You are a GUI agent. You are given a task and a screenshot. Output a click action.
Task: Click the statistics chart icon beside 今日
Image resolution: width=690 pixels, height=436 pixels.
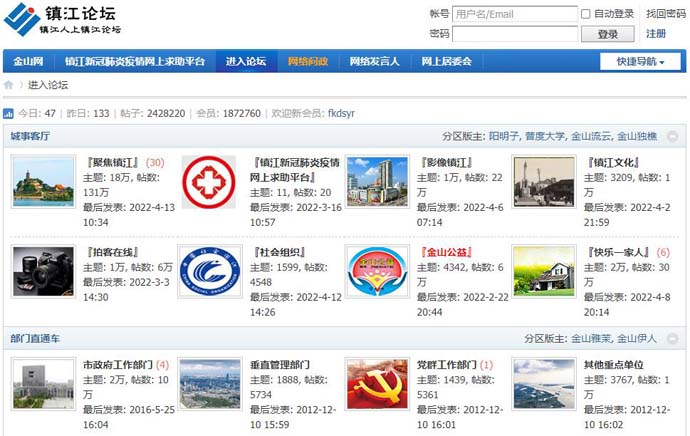[8, 114]
